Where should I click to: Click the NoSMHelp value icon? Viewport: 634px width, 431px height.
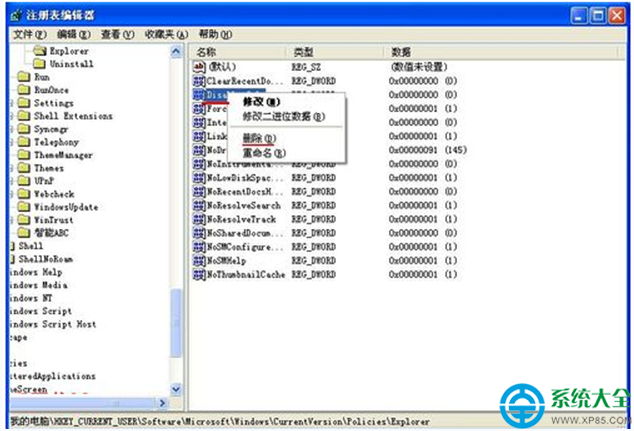199,261
